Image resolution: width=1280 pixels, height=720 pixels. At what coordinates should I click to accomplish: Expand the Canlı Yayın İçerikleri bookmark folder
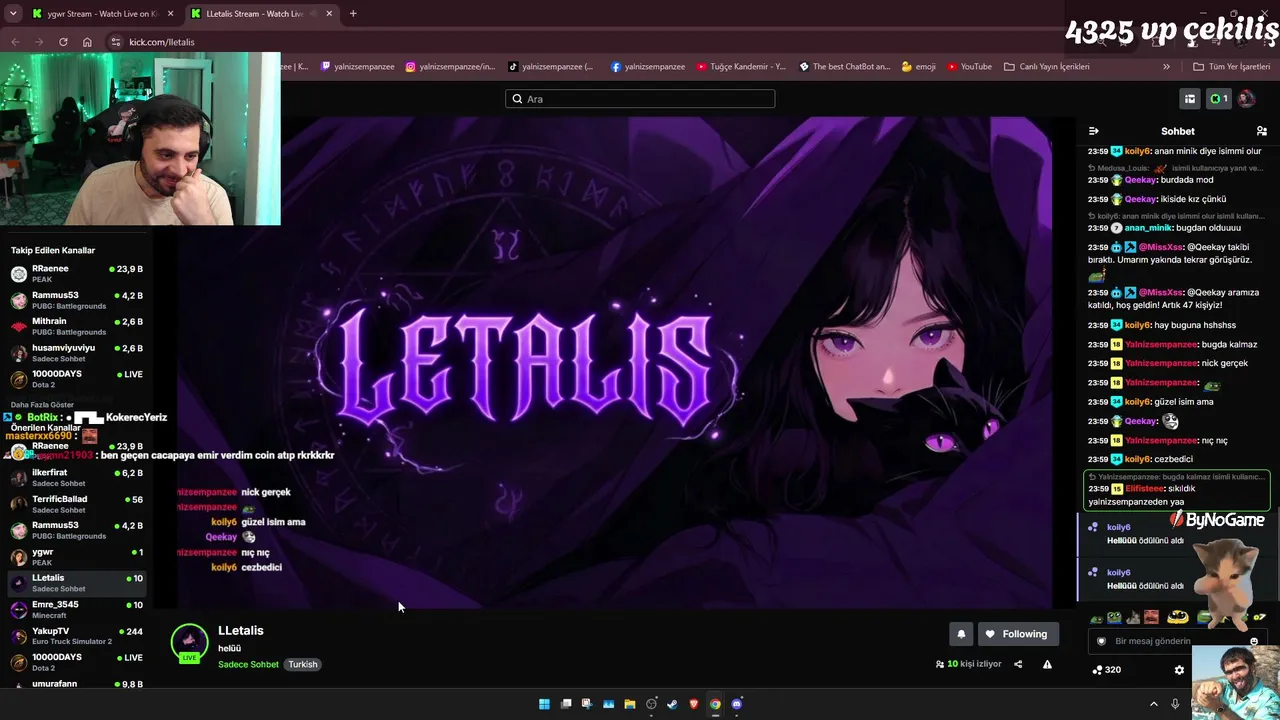click(x=1046, y=67)
